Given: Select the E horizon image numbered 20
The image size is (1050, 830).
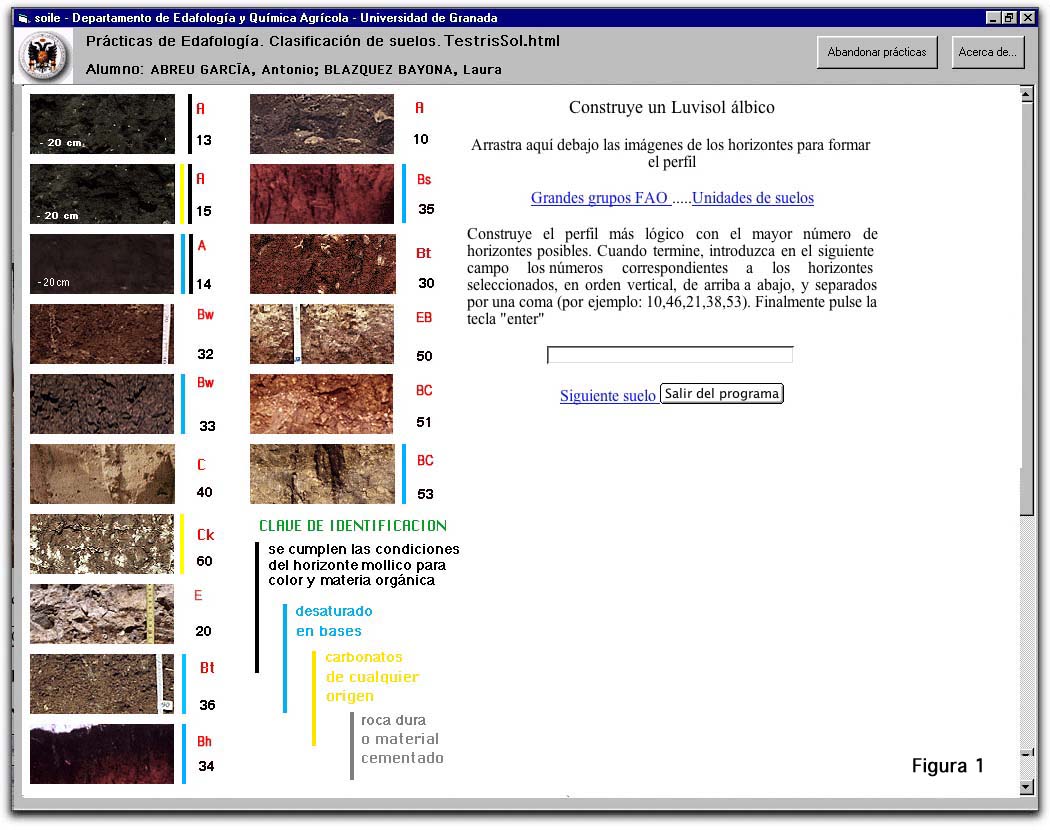Looking at the screenshot, I should point(102,614).
